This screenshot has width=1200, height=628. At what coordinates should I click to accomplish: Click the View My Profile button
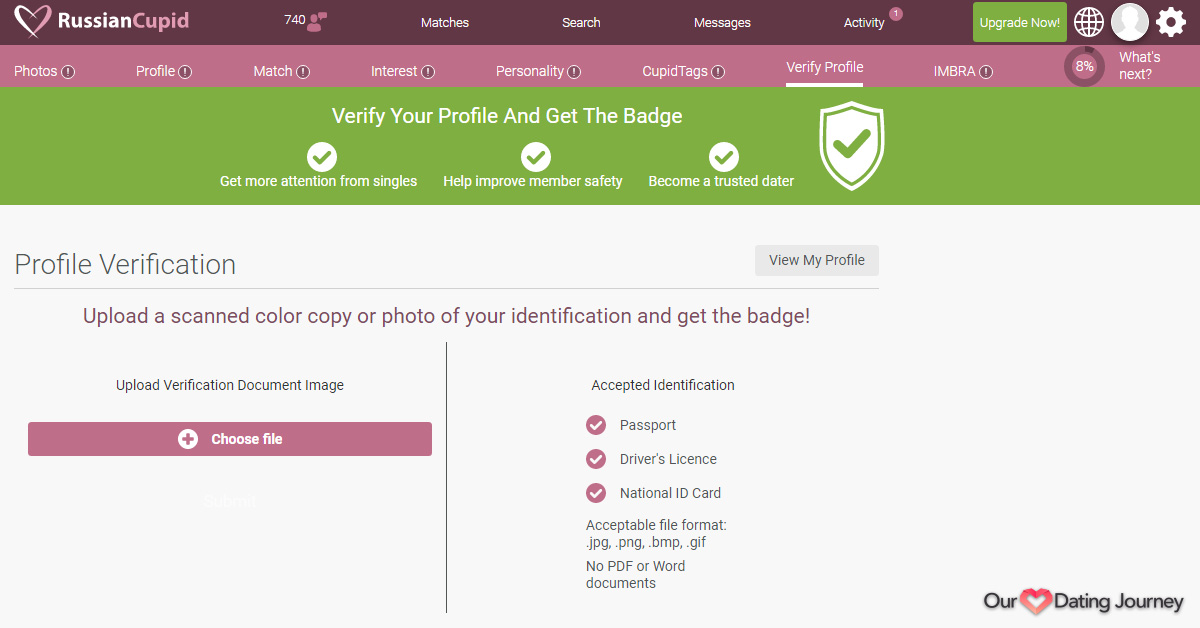(x=817, y=260)
